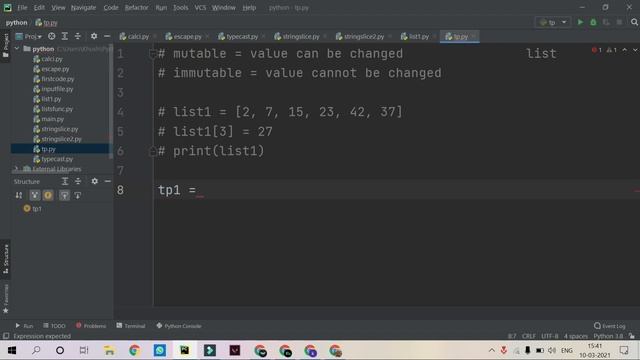640x360 pixels.
Task: Open the TODO tool window
Action: click(x=54, y=326)
